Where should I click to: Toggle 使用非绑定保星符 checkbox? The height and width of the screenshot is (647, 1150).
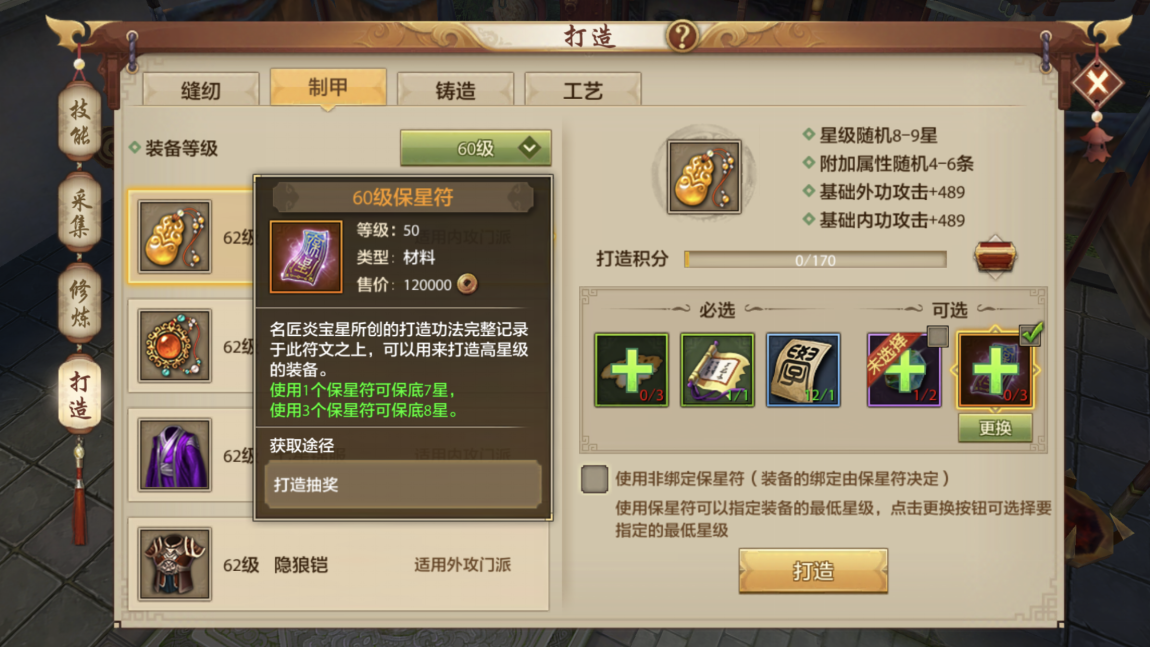[x=594, y=479]
